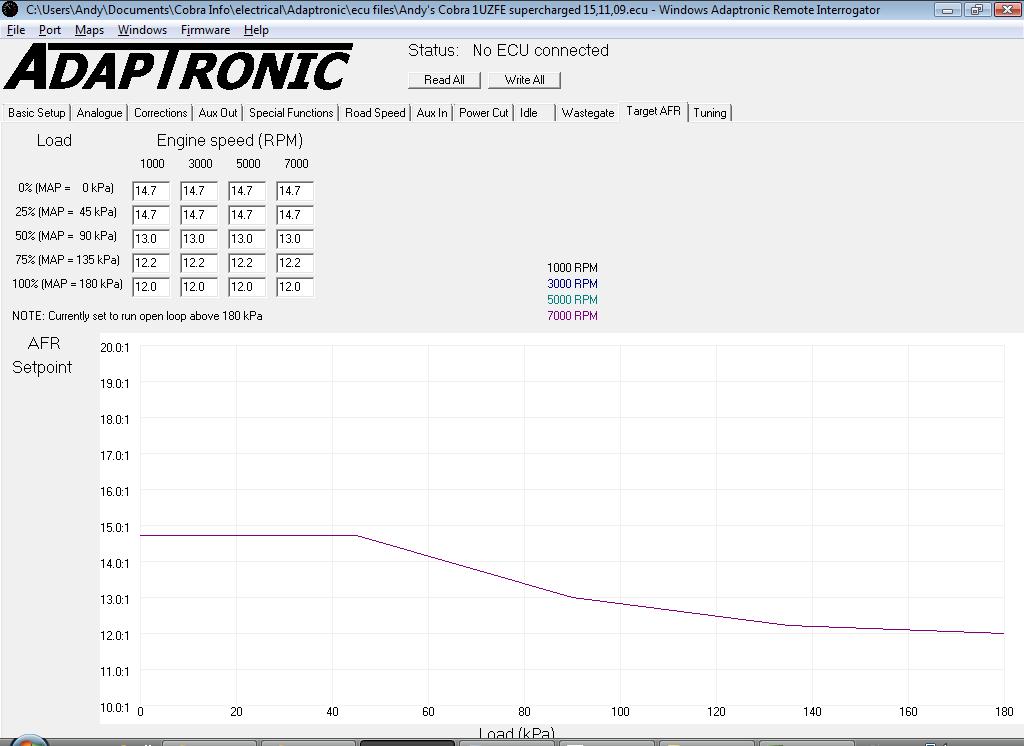Click AFR field for 100% load at 5000 RPM
Image resolution: width=1024 pixels, height=746 pixels.
pos(247,287)
